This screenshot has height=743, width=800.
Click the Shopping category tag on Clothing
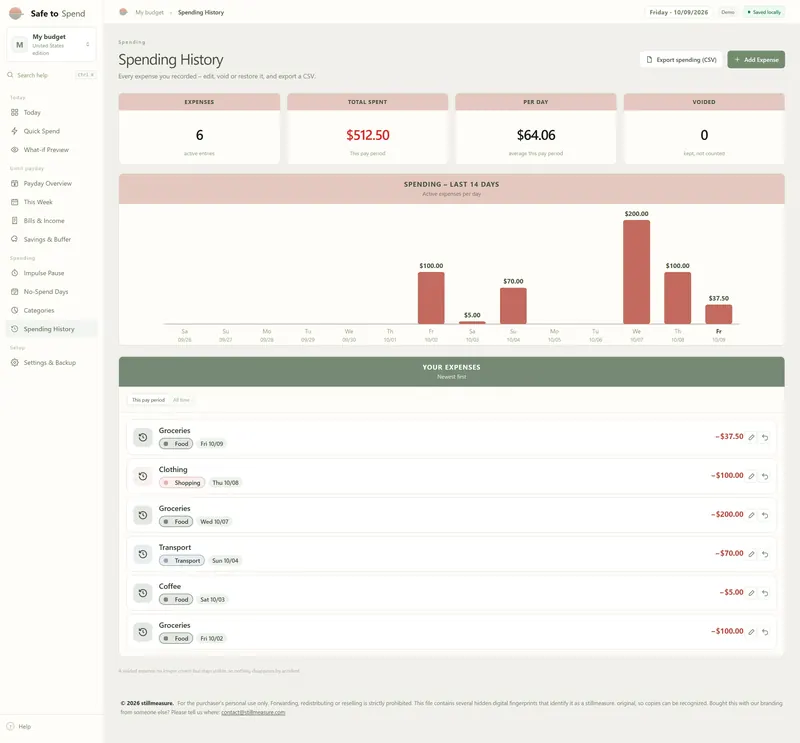tap(182, 483)
